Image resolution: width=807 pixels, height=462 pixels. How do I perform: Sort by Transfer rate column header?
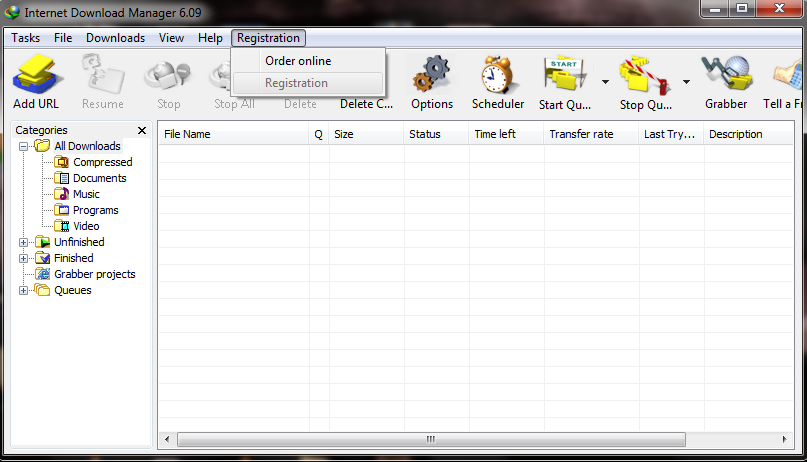click(591, 134)
